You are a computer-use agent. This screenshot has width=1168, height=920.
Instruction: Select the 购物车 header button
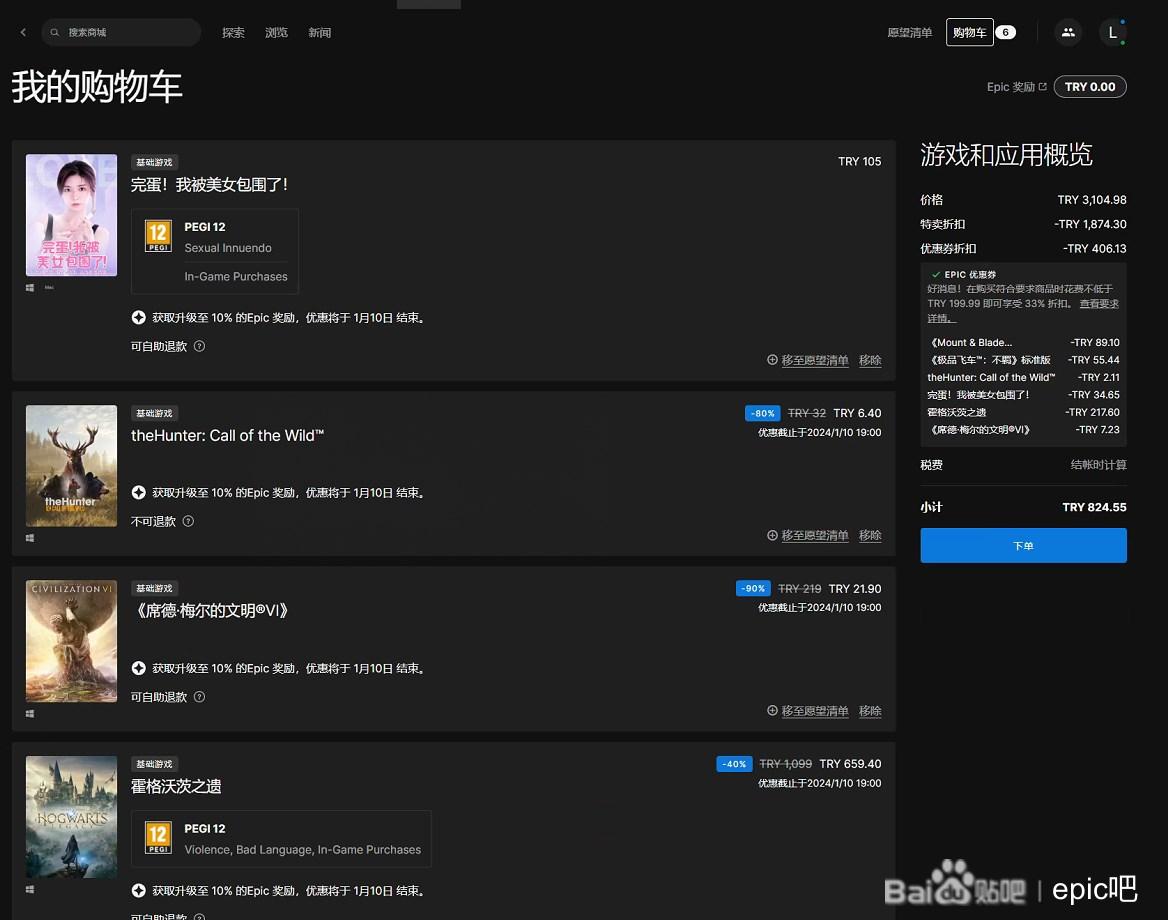click(970, 32)
